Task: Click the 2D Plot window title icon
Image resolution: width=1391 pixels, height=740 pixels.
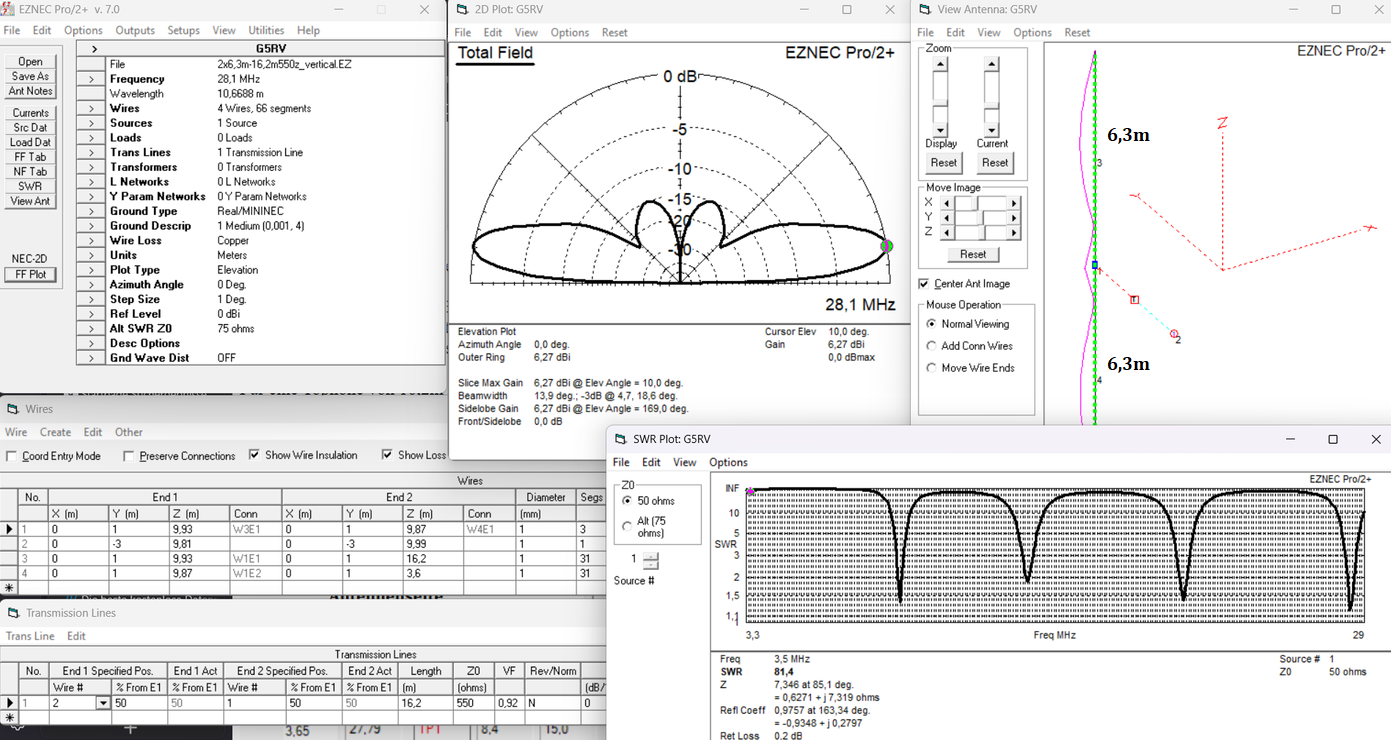Action: [461, 9]
